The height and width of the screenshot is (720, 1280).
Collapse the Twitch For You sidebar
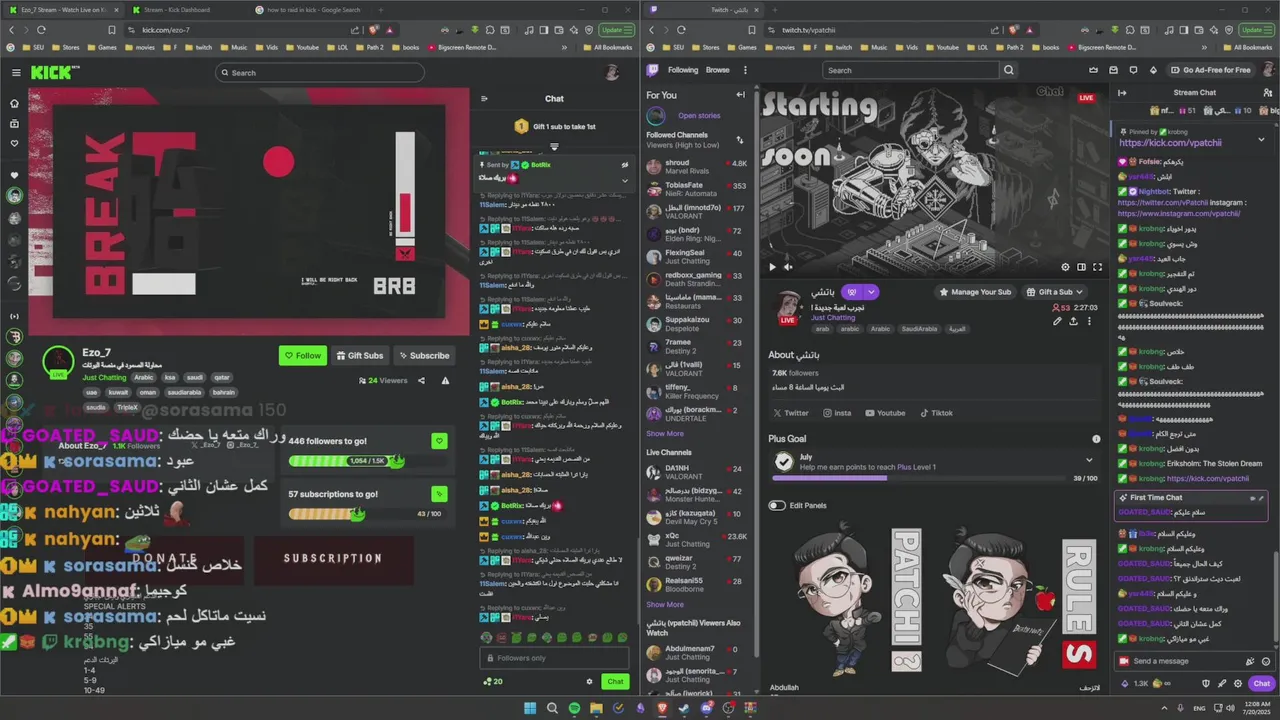pyautogui.click(x=740, y=95)
